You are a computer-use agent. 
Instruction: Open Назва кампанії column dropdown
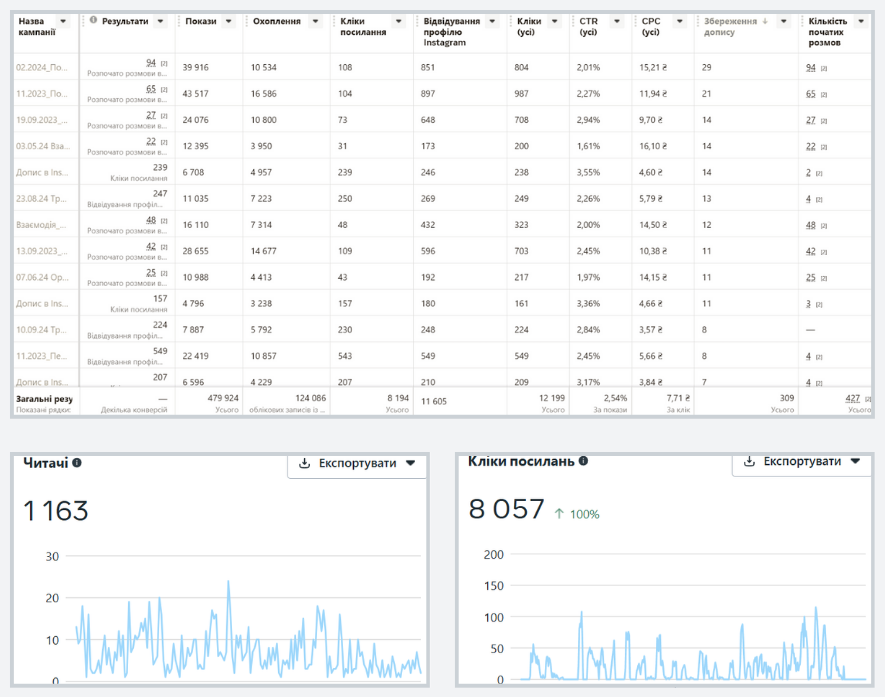pos(64,21)
